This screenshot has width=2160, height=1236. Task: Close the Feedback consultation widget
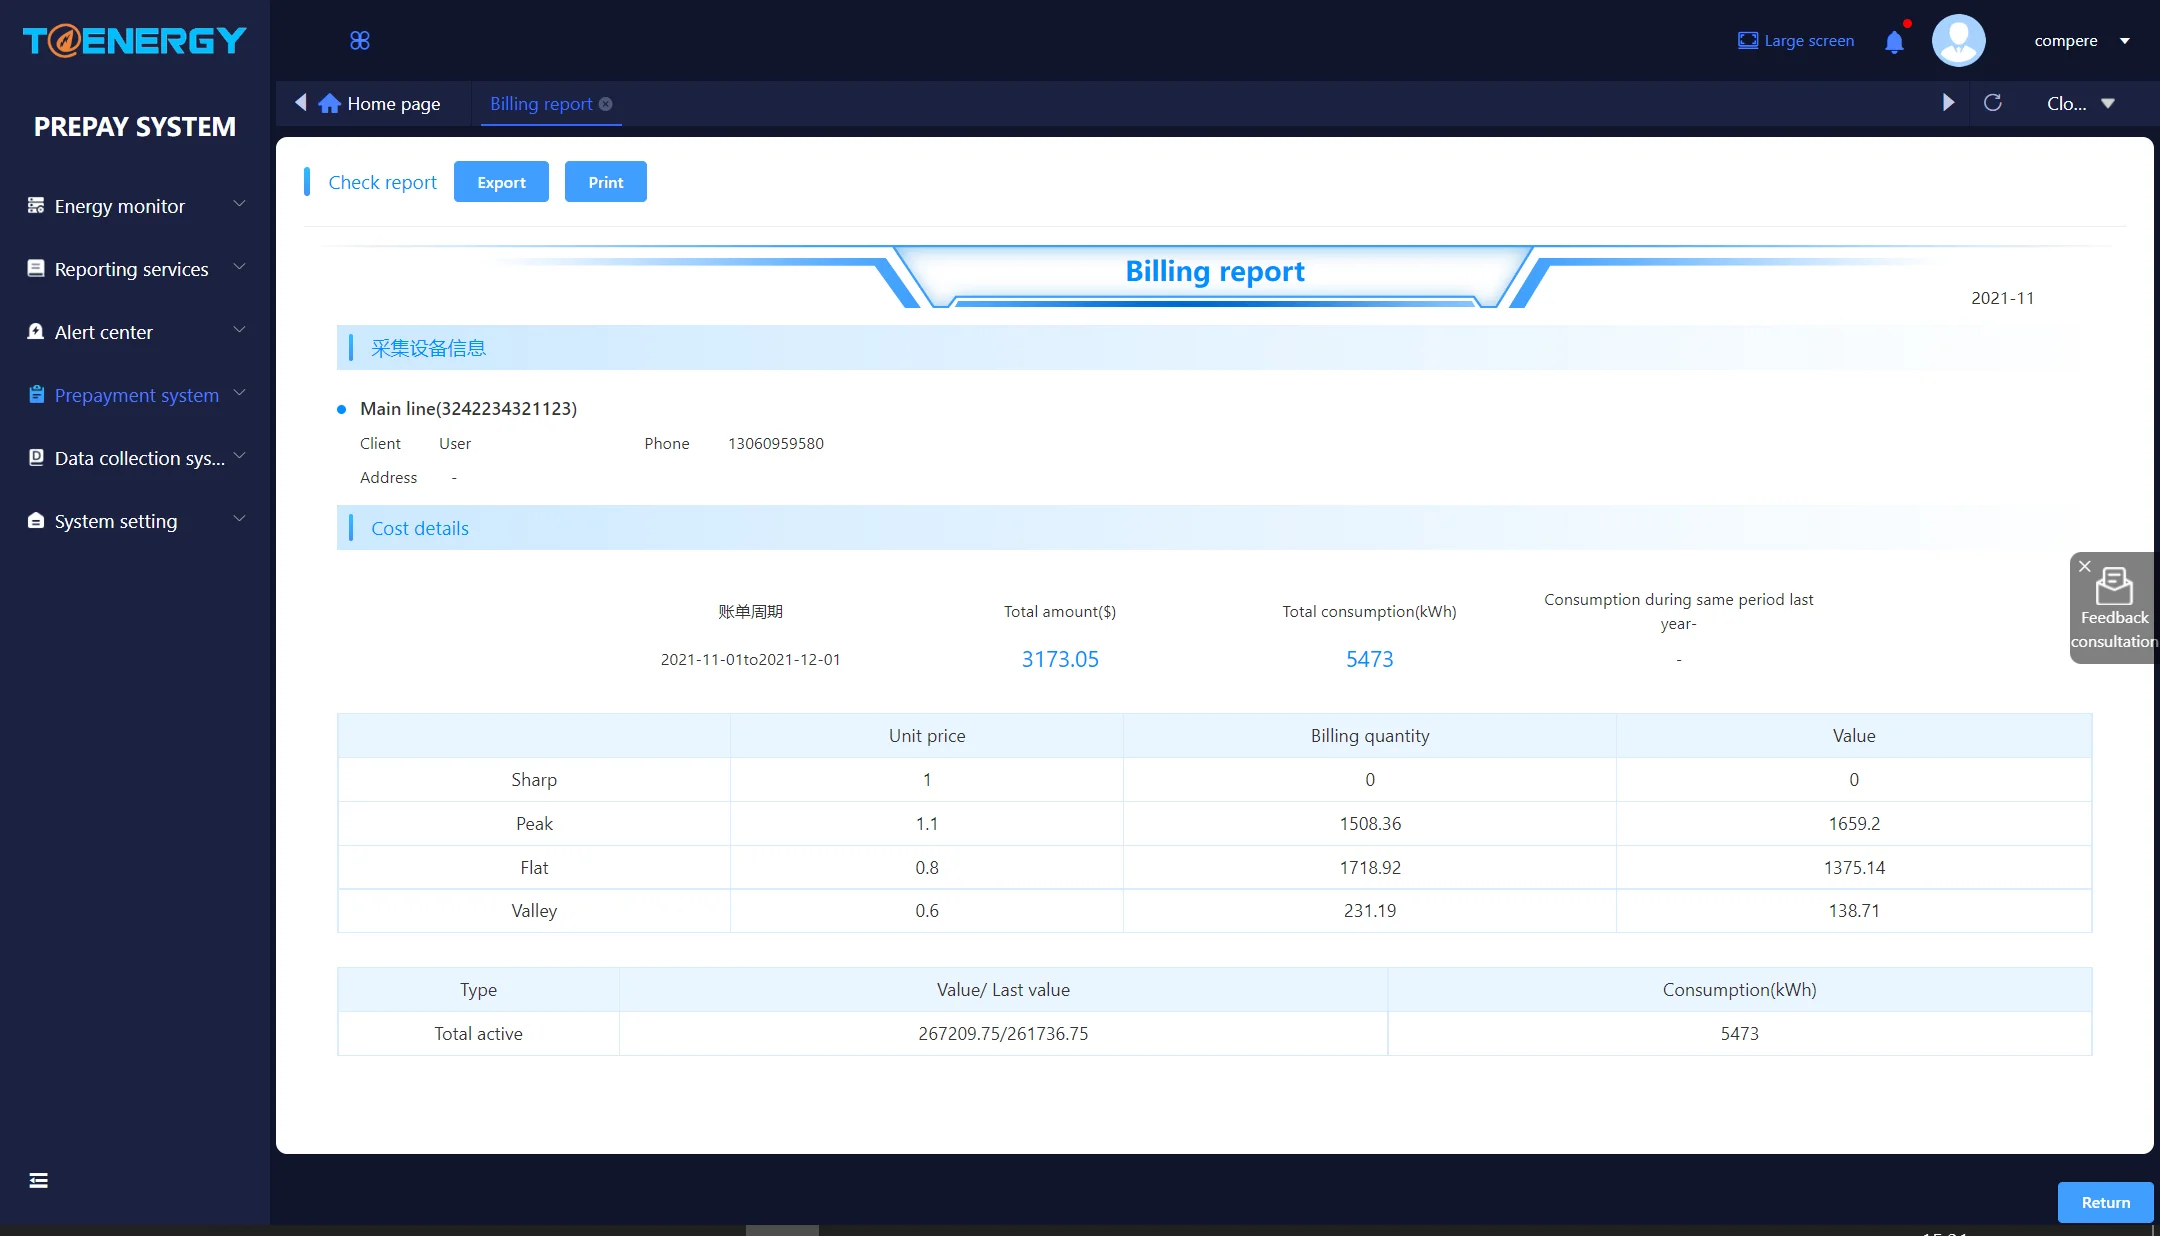[2085, 567]
